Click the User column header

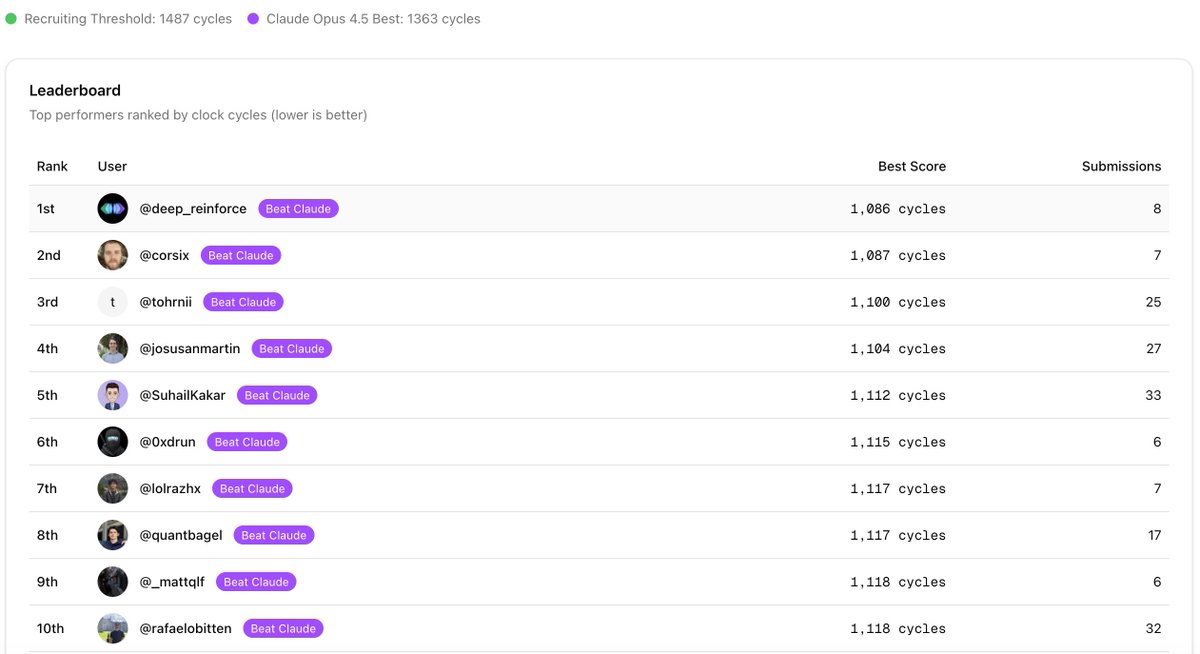pyautogui.click(x=112, y=166)
